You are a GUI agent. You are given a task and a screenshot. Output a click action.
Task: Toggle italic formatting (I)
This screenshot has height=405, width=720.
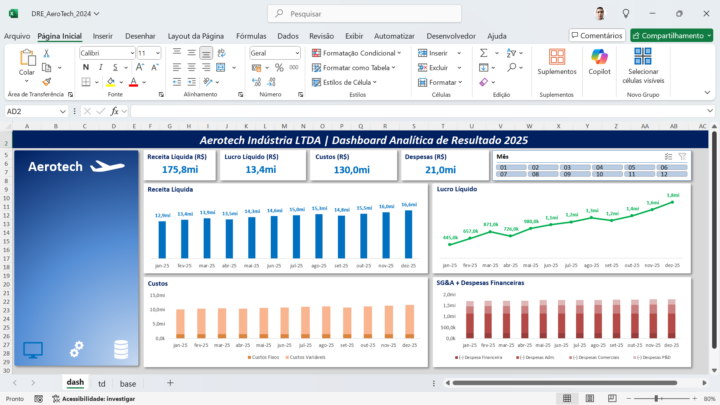100,67
